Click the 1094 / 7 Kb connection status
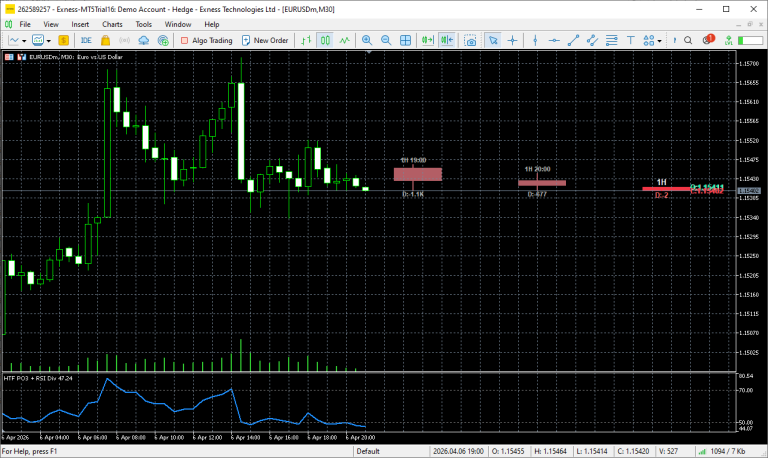768x458 pixels. 723,451
